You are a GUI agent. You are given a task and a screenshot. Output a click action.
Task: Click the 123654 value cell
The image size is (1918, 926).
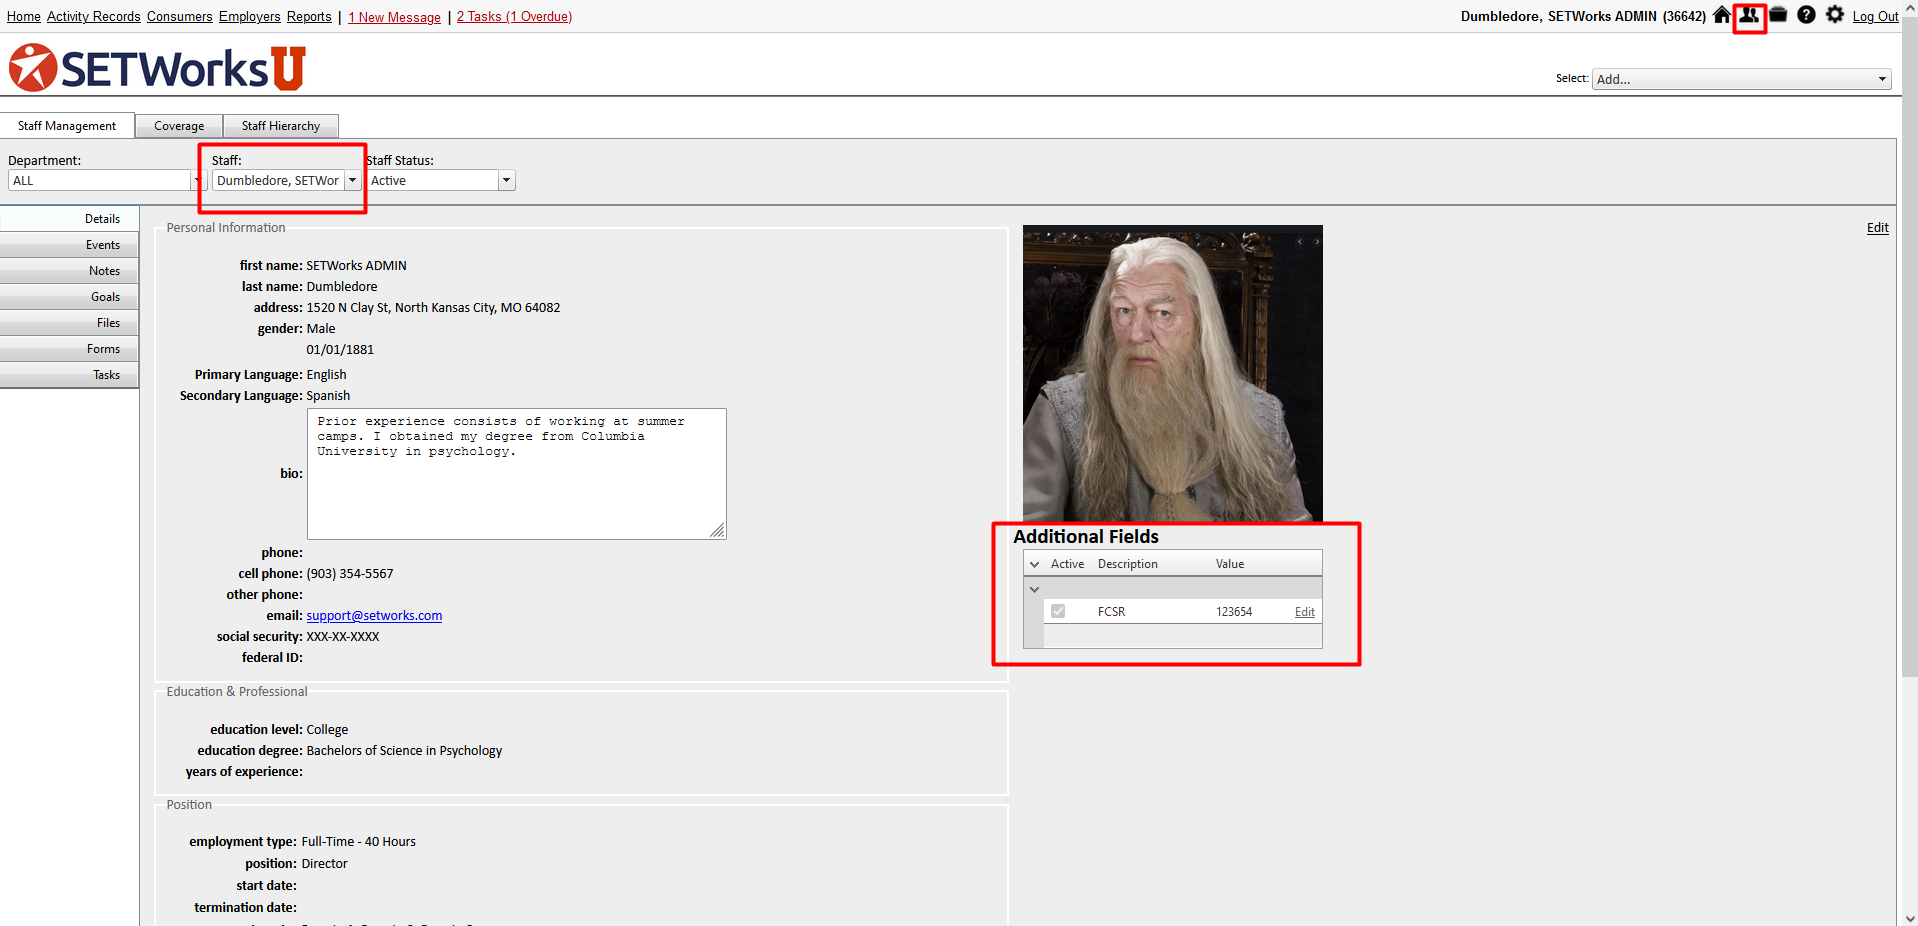[x=1234, y=612]
